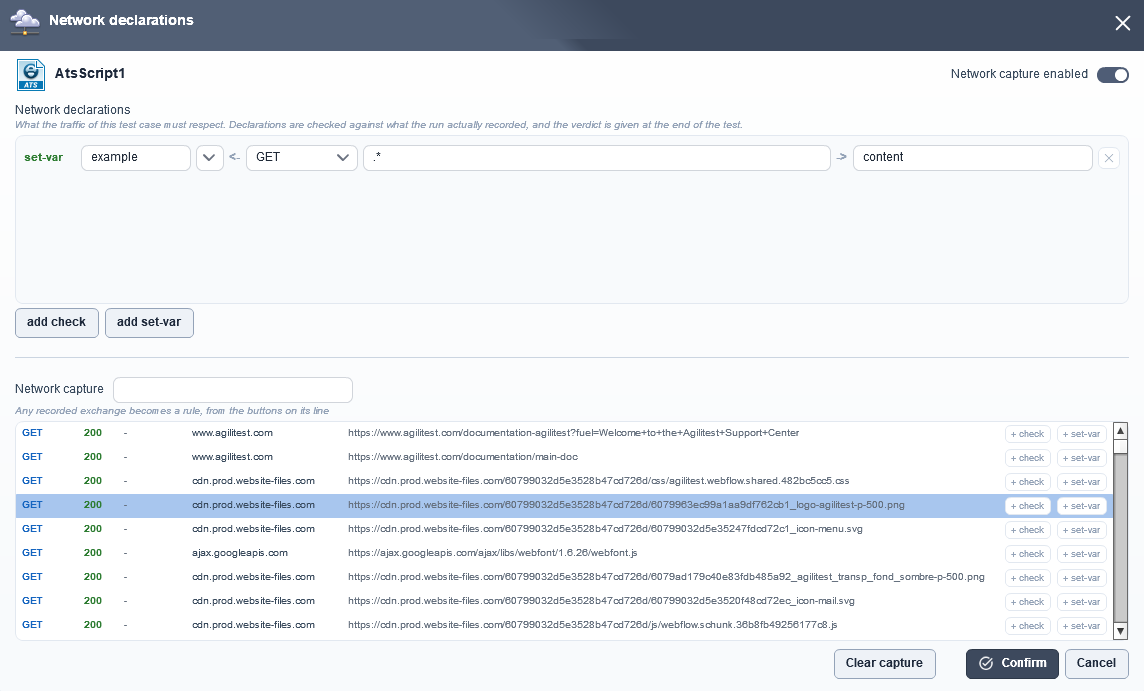Screen dimensions: 1144x691
Task: Add set-var for icon-menu.svg row
Action: tap(1081, 530)
